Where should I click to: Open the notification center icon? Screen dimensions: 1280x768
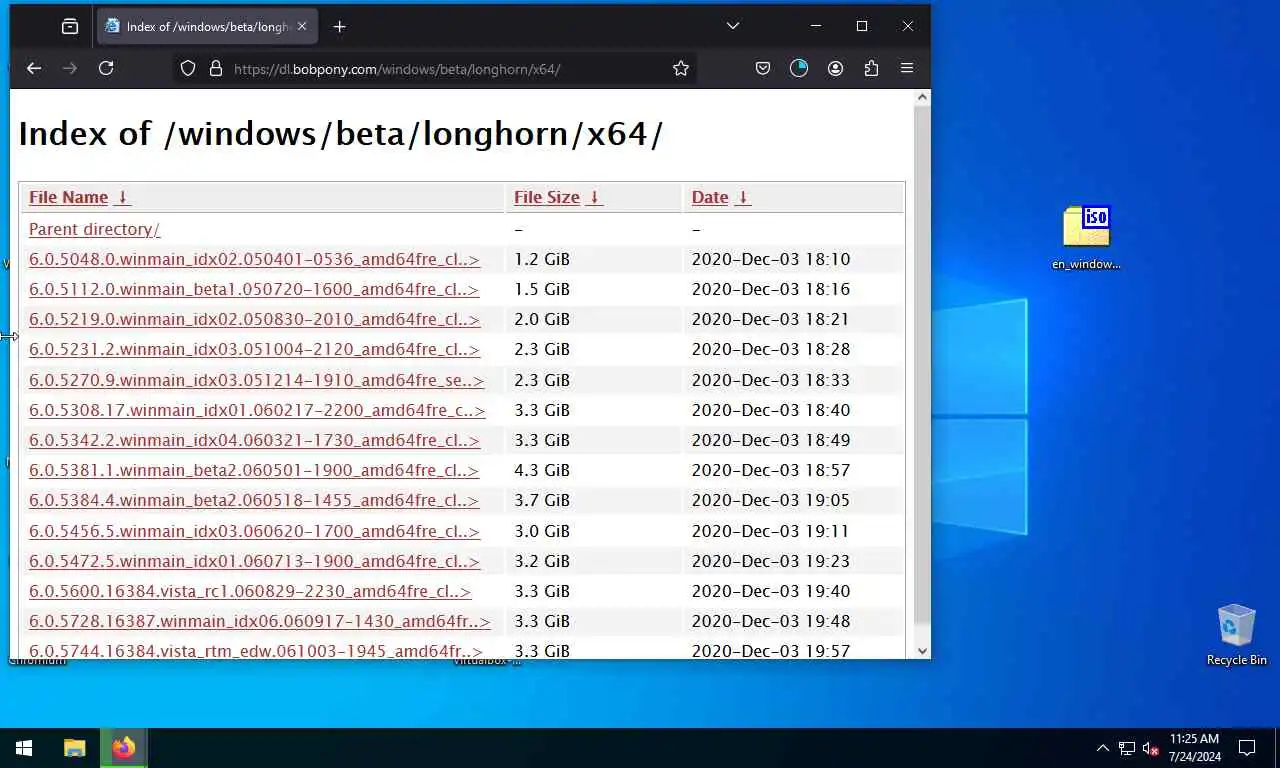pos(1247,748)
